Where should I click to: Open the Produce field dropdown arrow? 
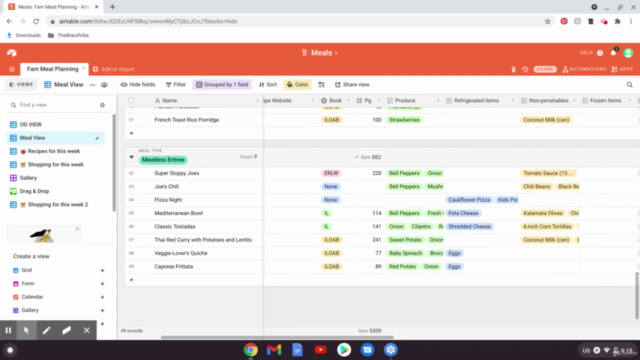point(438,100)
